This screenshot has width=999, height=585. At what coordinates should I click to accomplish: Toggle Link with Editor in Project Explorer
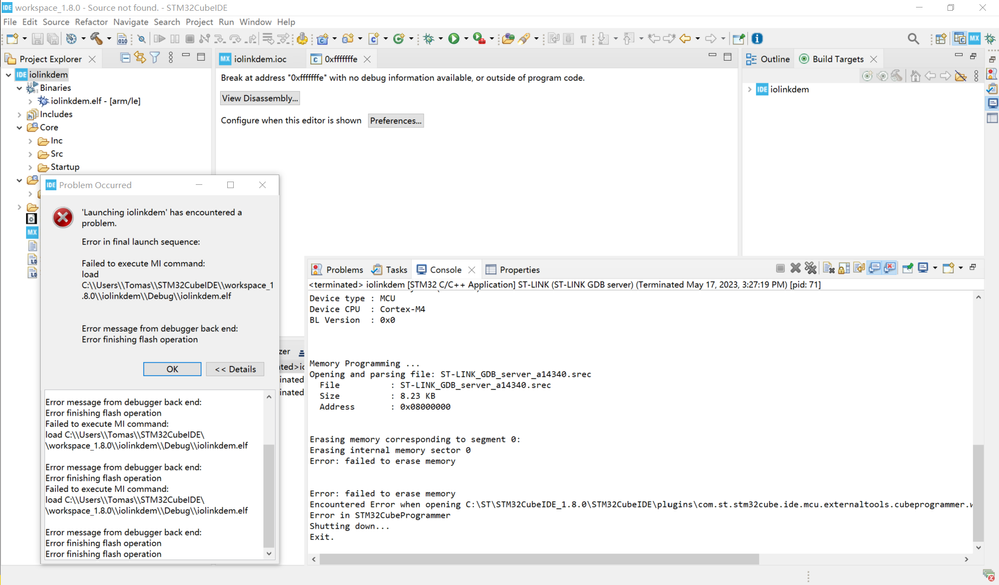(140, 58)
